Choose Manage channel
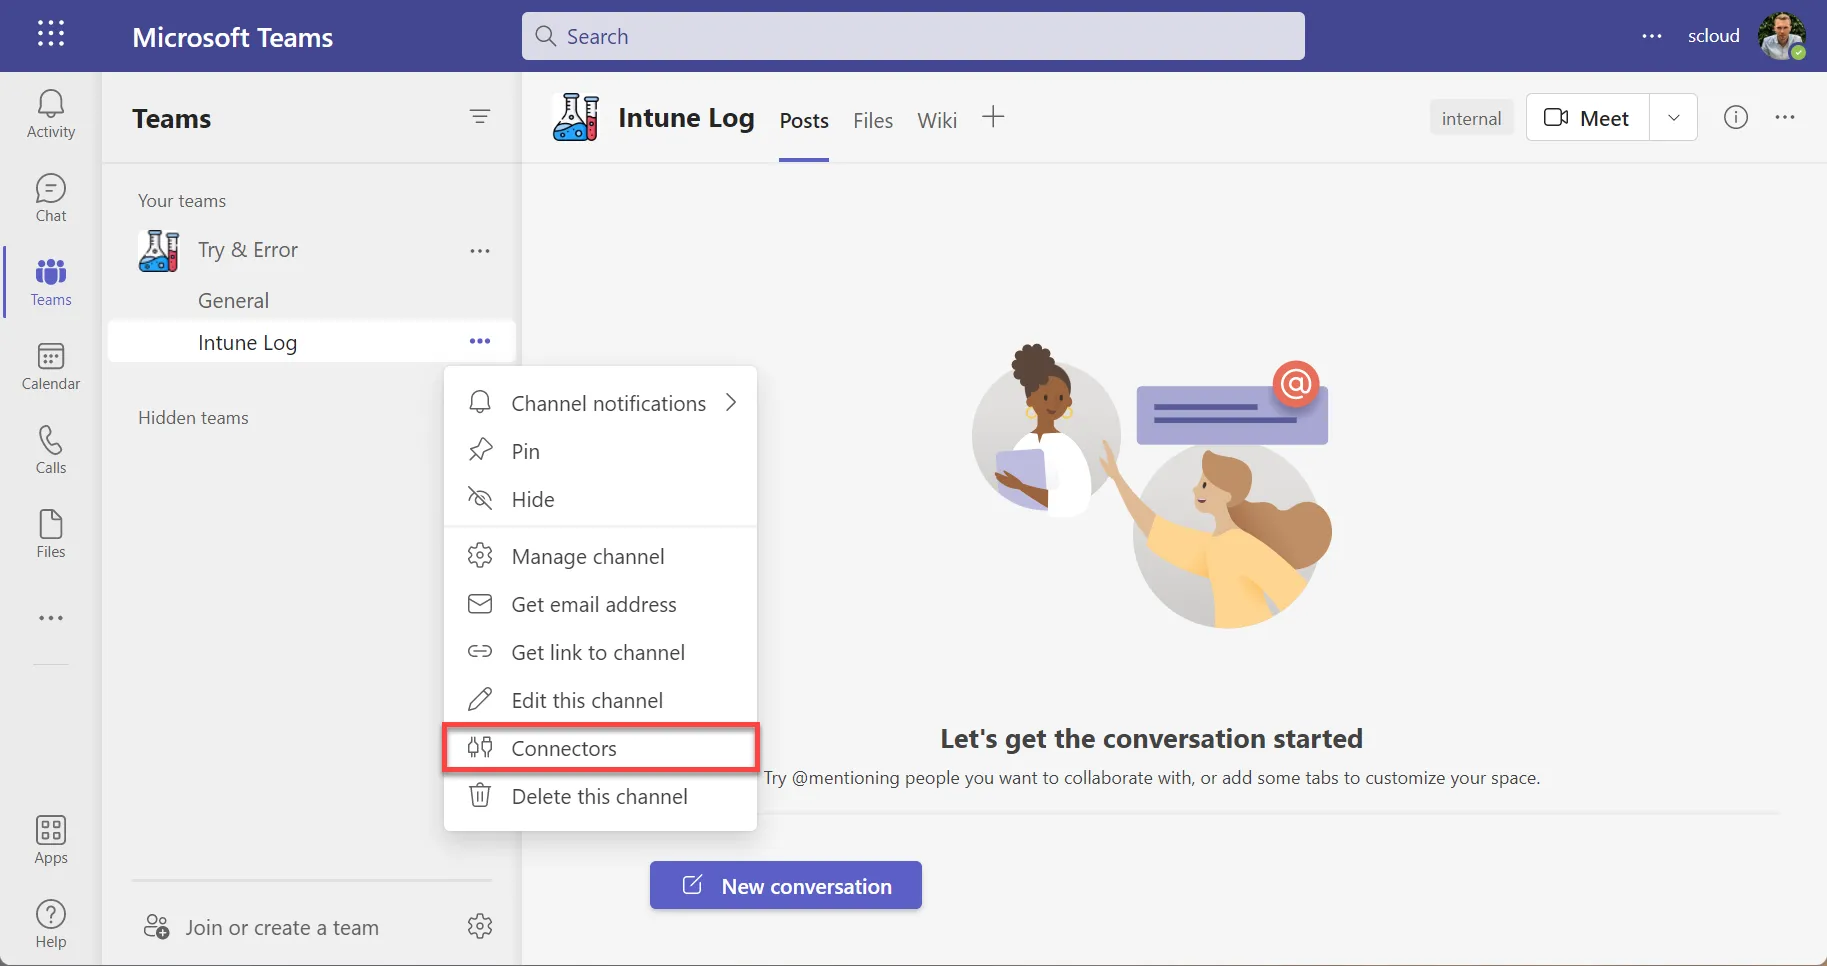This screenshot has height=966, width=1827. 600,556
